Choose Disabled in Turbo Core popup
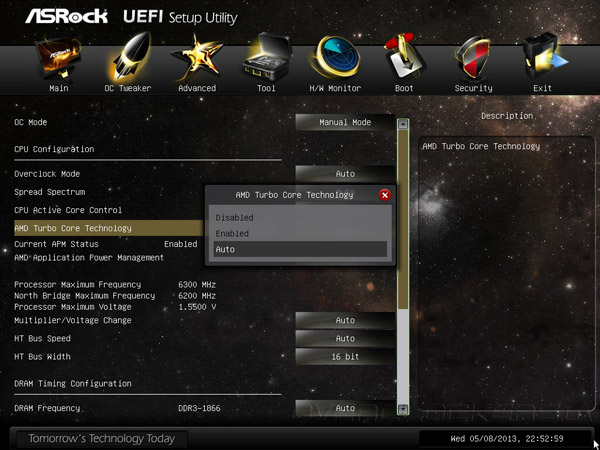The image size is (600, 450). [300, 218]
